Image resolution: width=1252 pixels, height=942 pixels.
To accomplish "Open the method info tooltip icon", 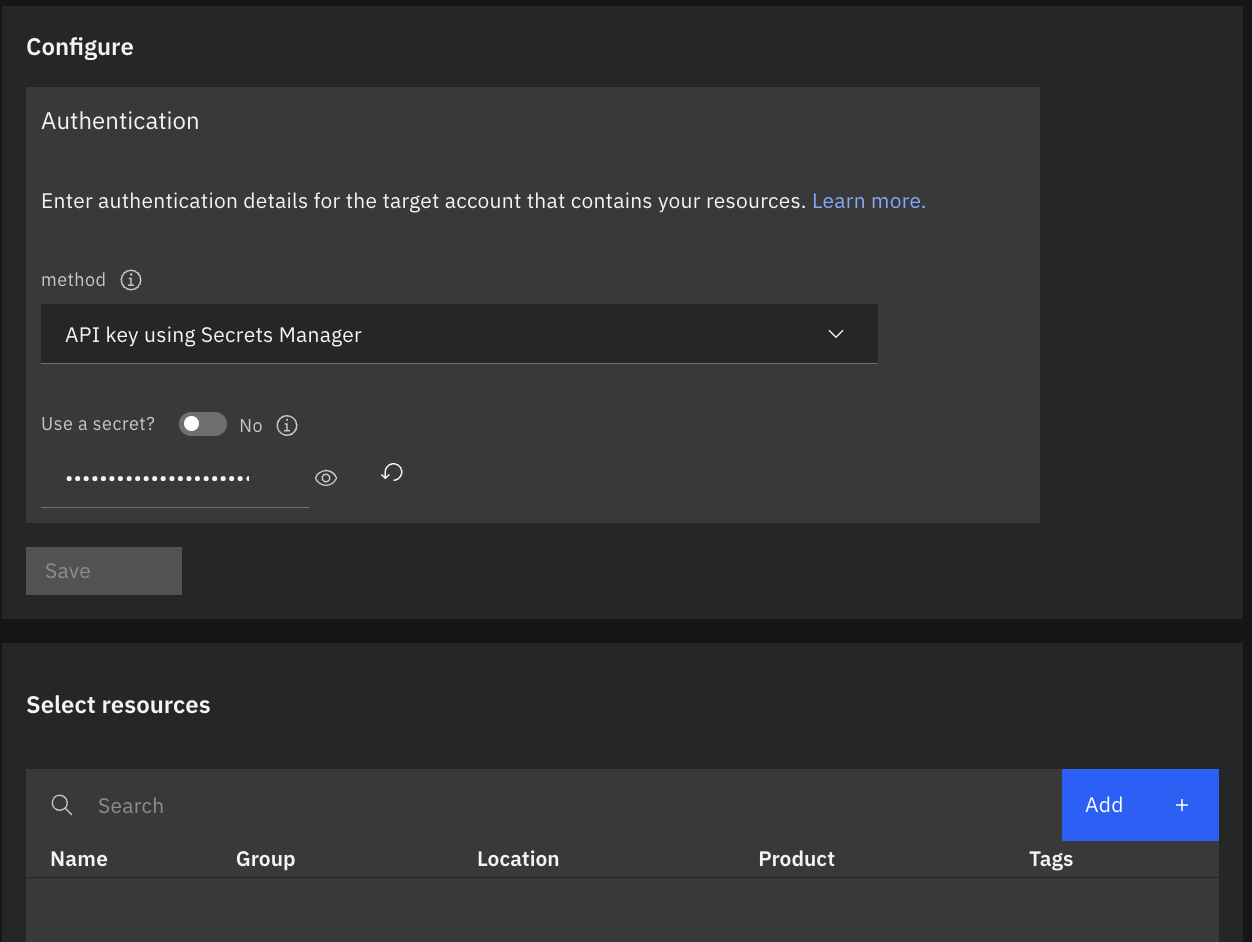I will 130,280.
